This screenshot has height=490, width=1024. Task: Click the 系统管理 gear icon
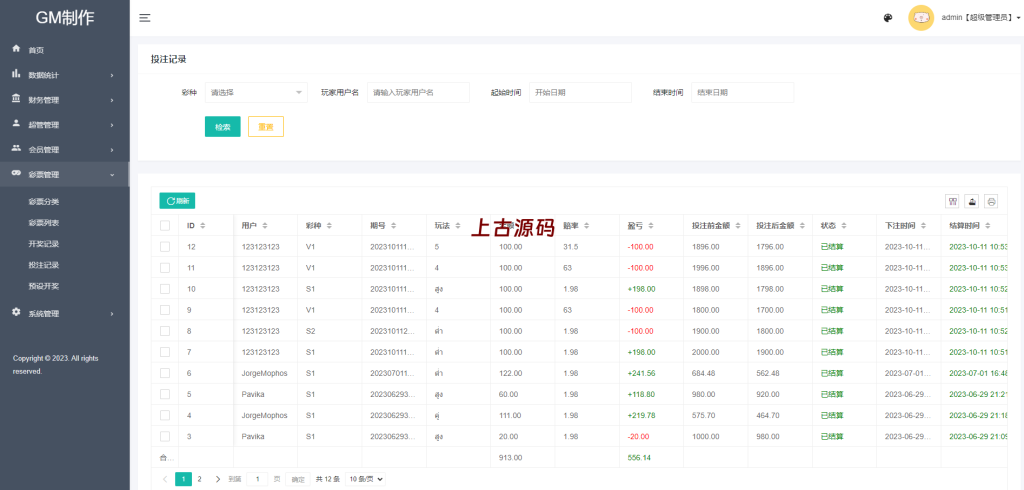click(x=16, y=312)
